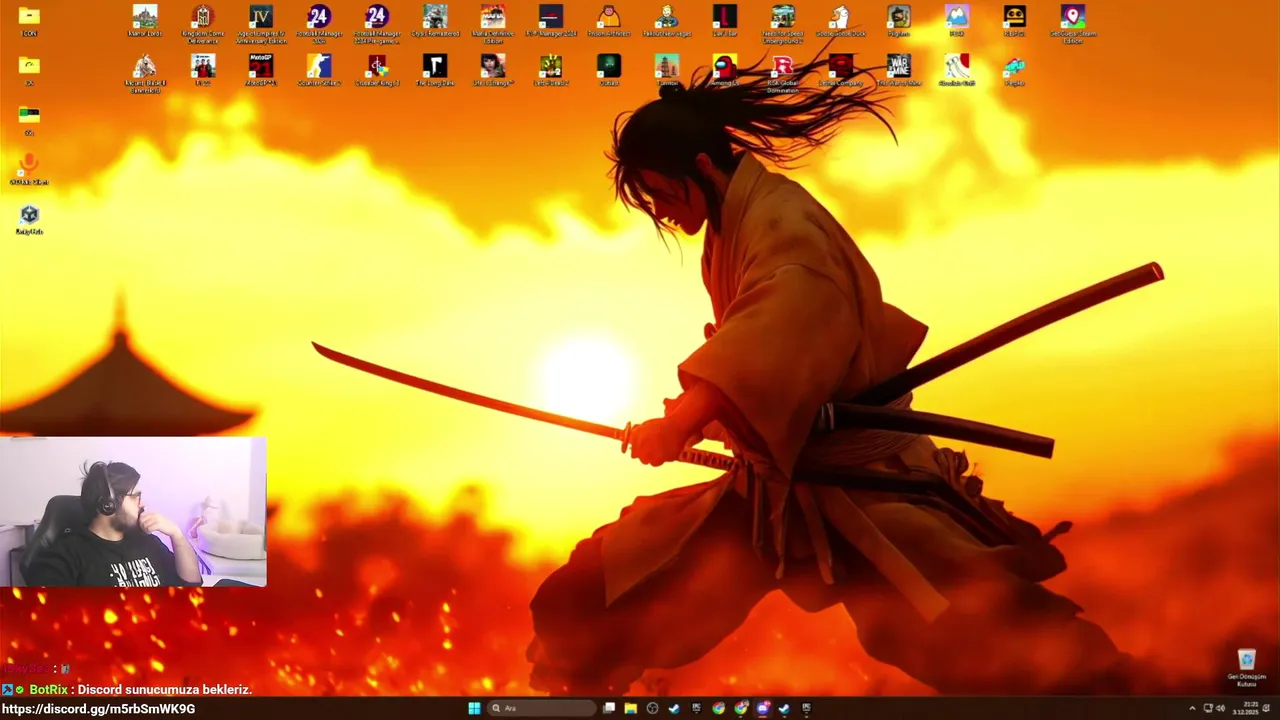Click the Goose Goose Duck shortcut
Viewport: 1280px width, 720px height.
coord(841,22)
